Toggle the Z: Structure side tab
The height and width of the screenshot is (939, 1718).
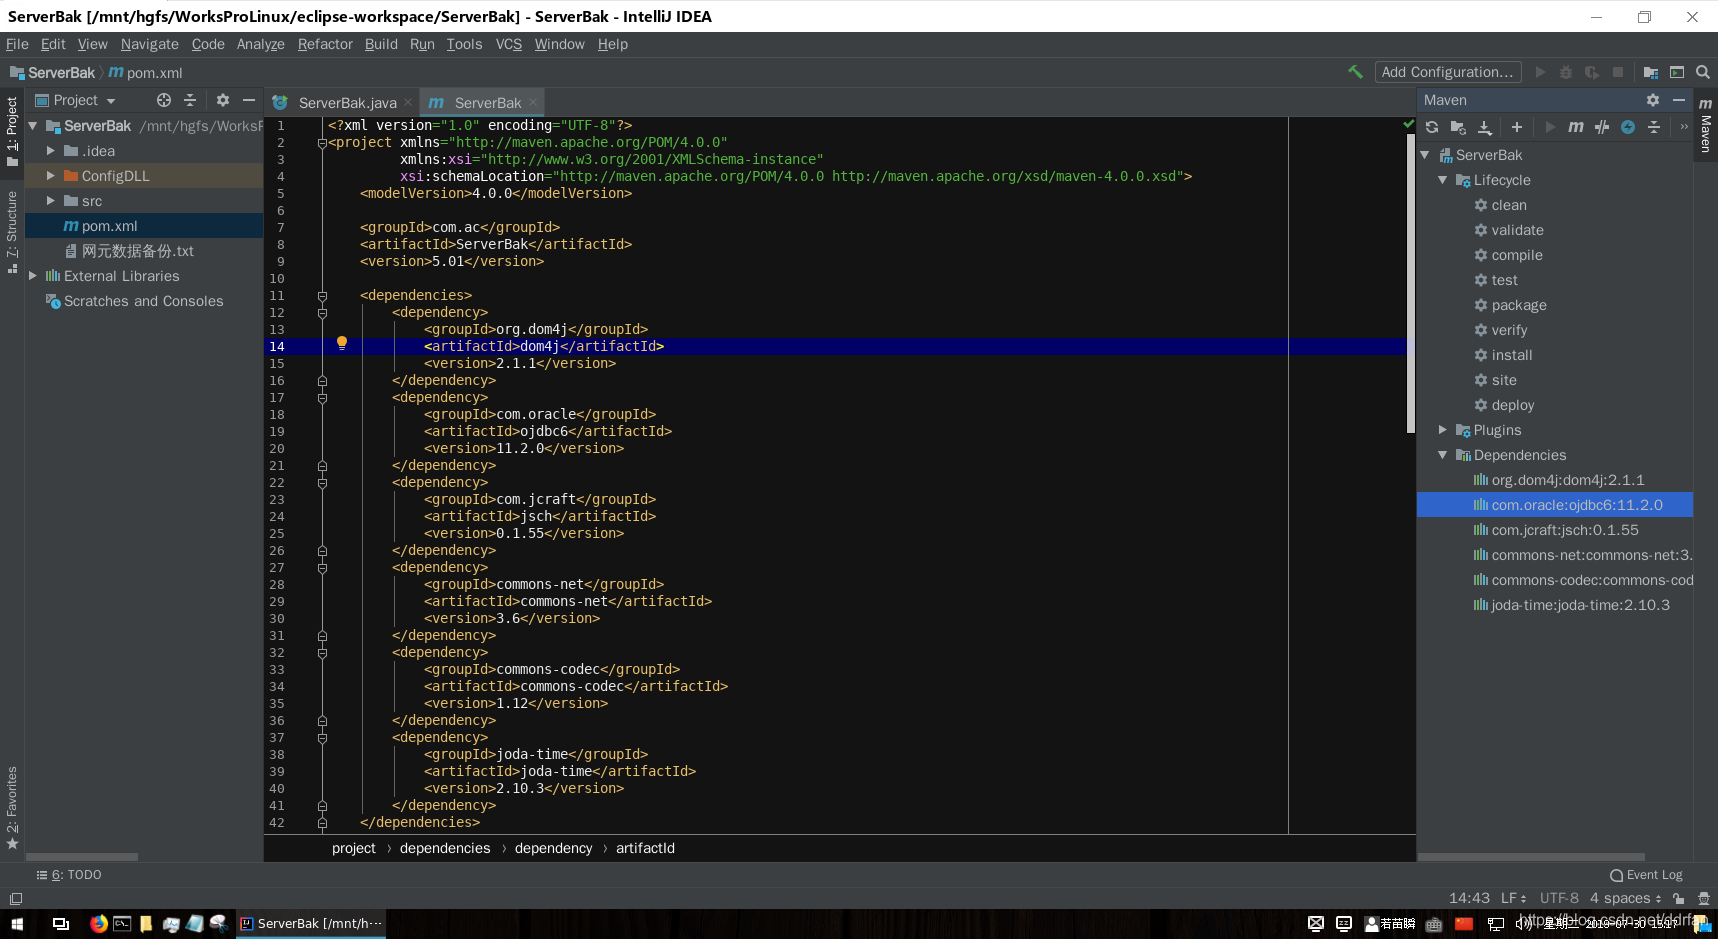12,232
